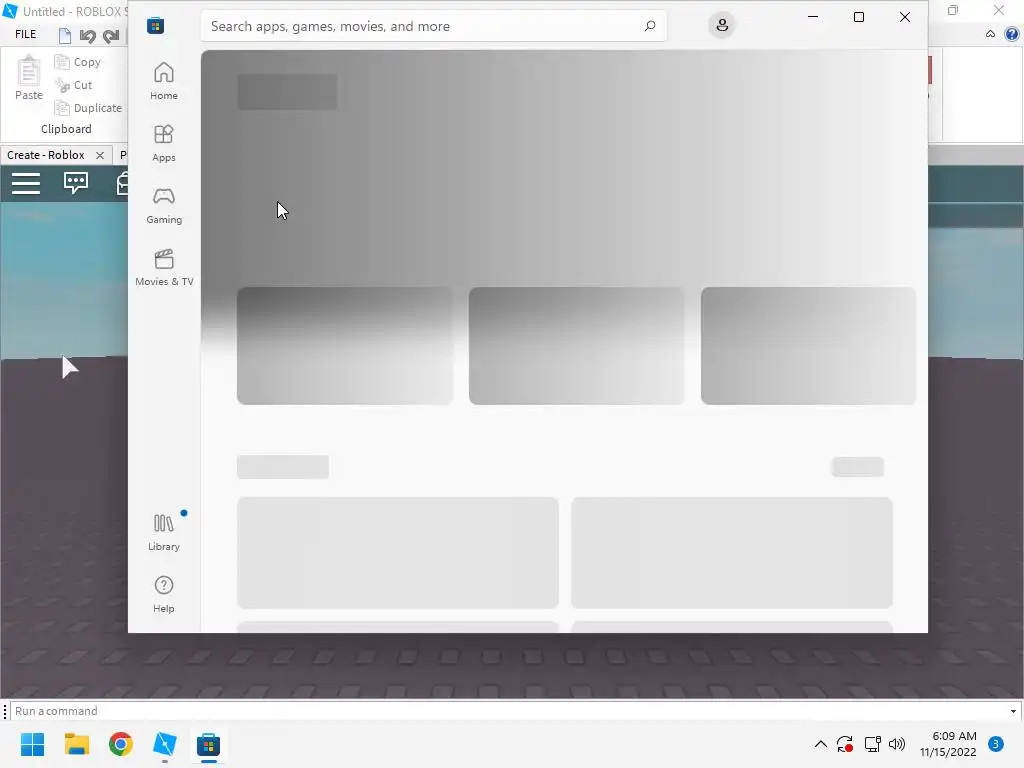This screenshot has height=768, width=1024.
Task: Click the search magnifier icon in Store
Action: (x=649, y=26)
